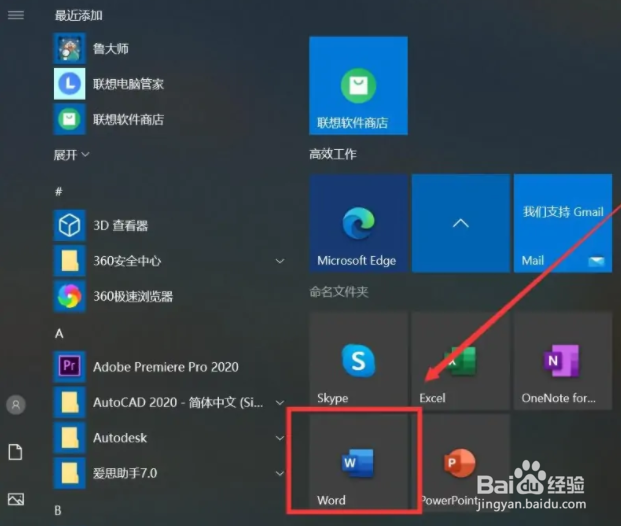Screen dimensions: 621x526
Task: Expand recently added list via 展开
Action: pyautogui.click(x=71, y=154)
